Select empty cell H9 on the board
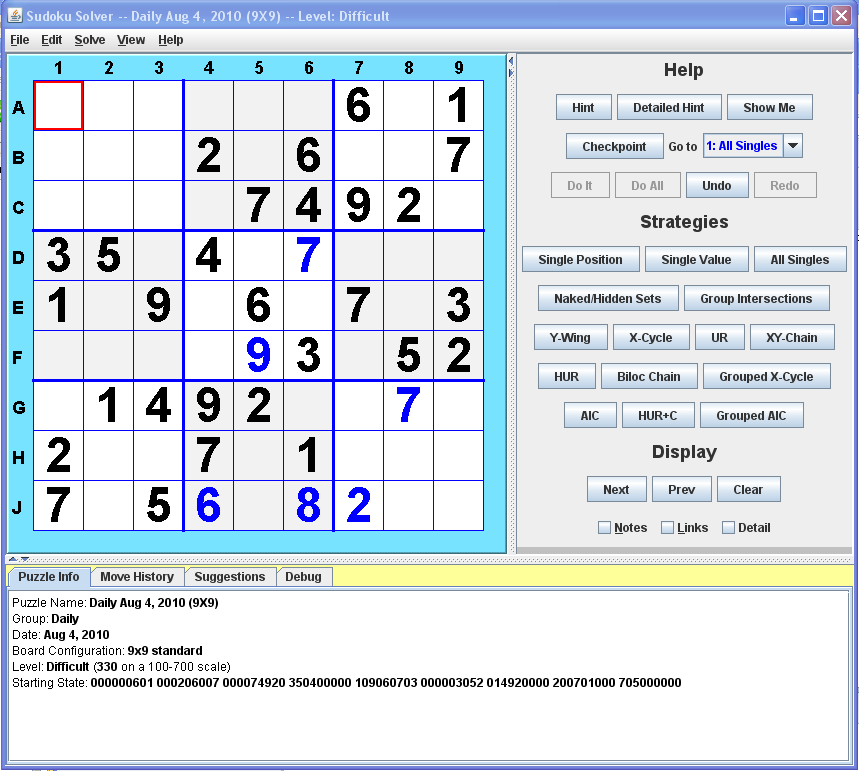859x771 pixels. pos(459,455)
